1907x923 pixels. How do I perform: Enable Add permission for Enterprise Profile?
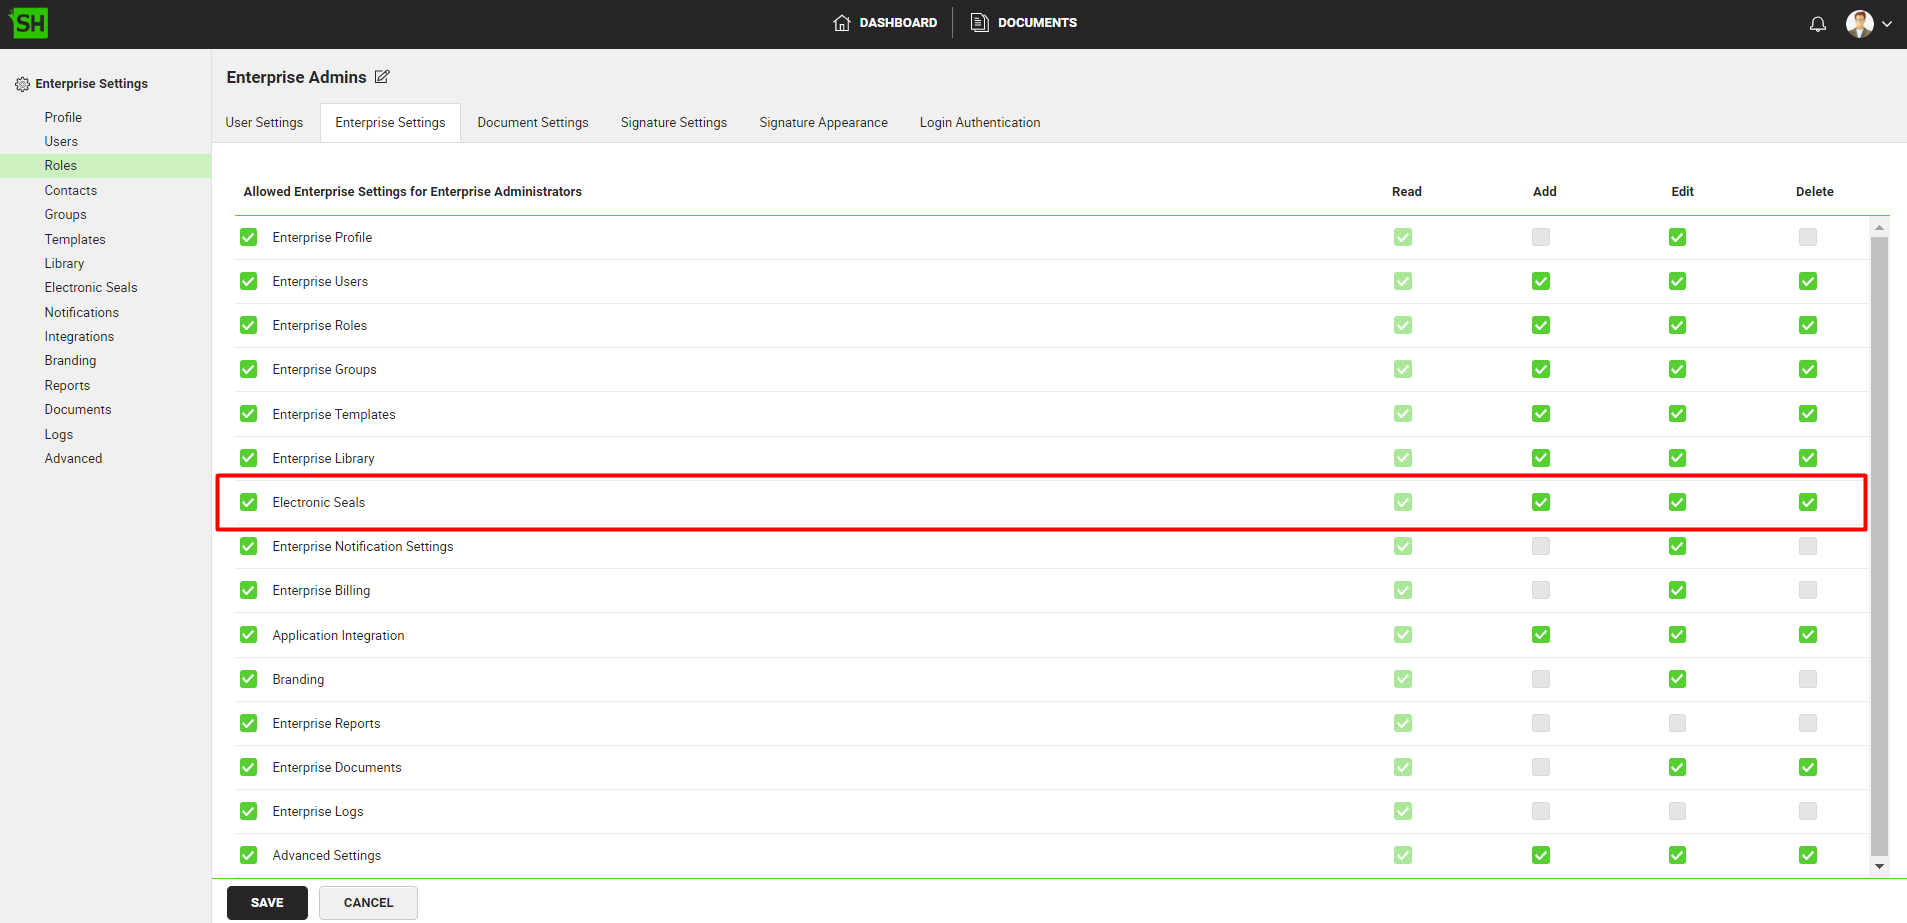coord(1540,237)
